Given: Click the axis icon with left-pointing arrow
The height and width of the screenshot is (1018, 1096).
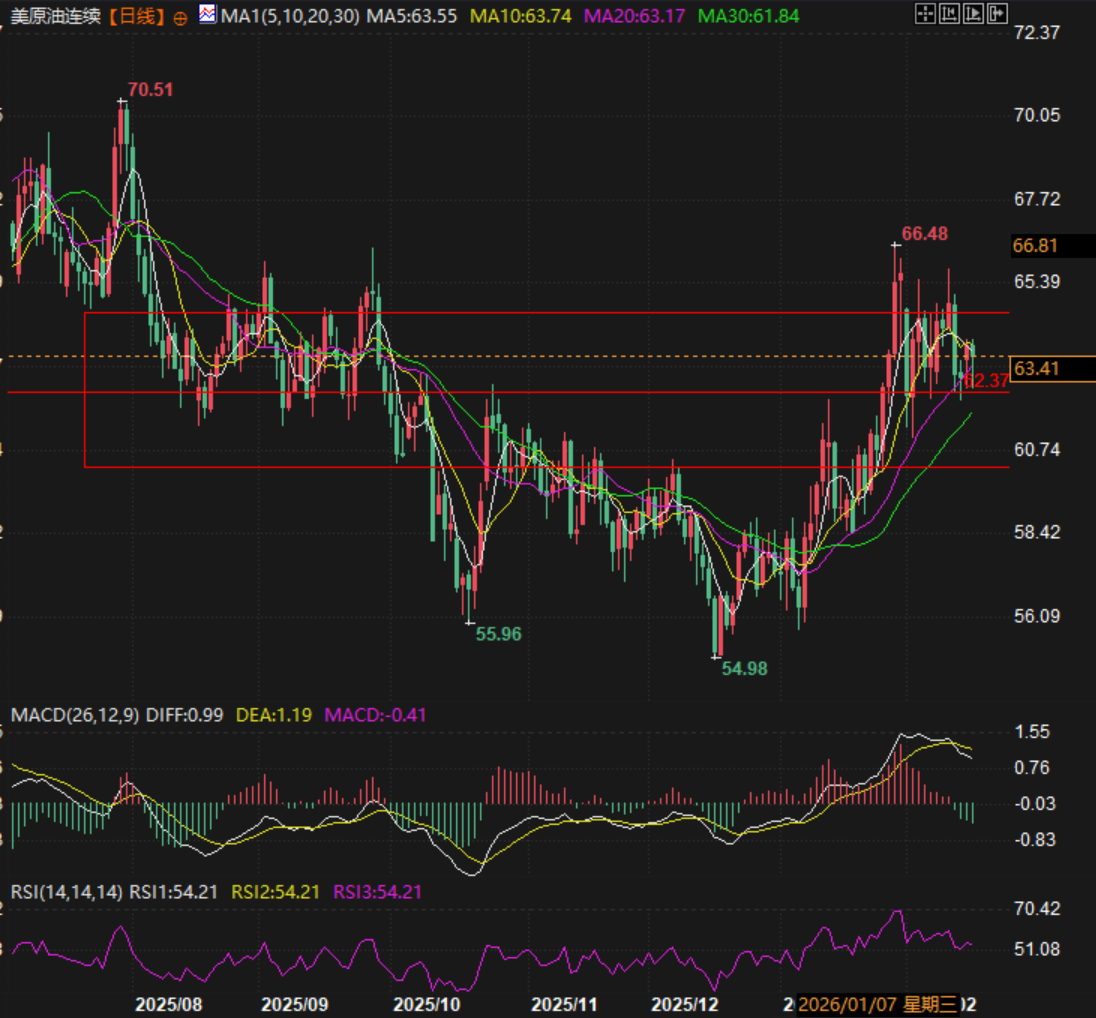Looking at the screenshot, I should pos(947,14).
